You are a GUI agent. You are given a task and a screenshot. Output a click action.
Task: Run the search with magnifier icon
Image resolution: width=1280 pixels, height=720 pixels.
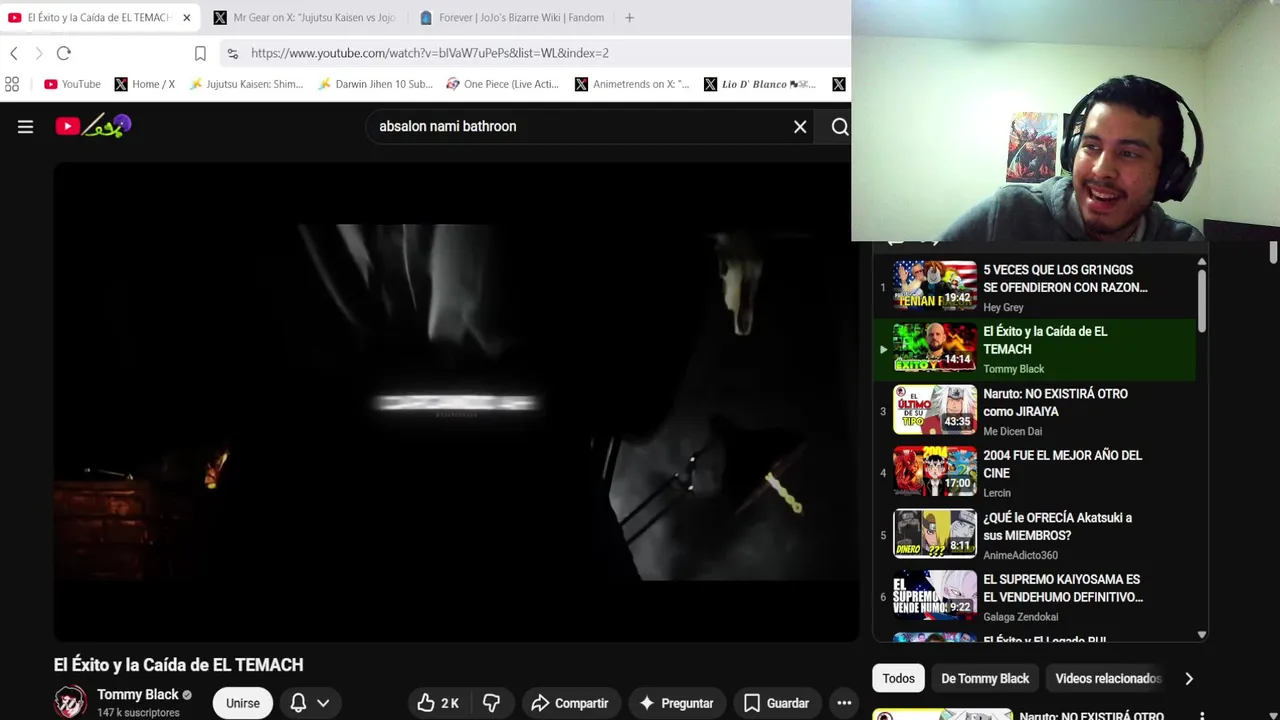point(840,127)
